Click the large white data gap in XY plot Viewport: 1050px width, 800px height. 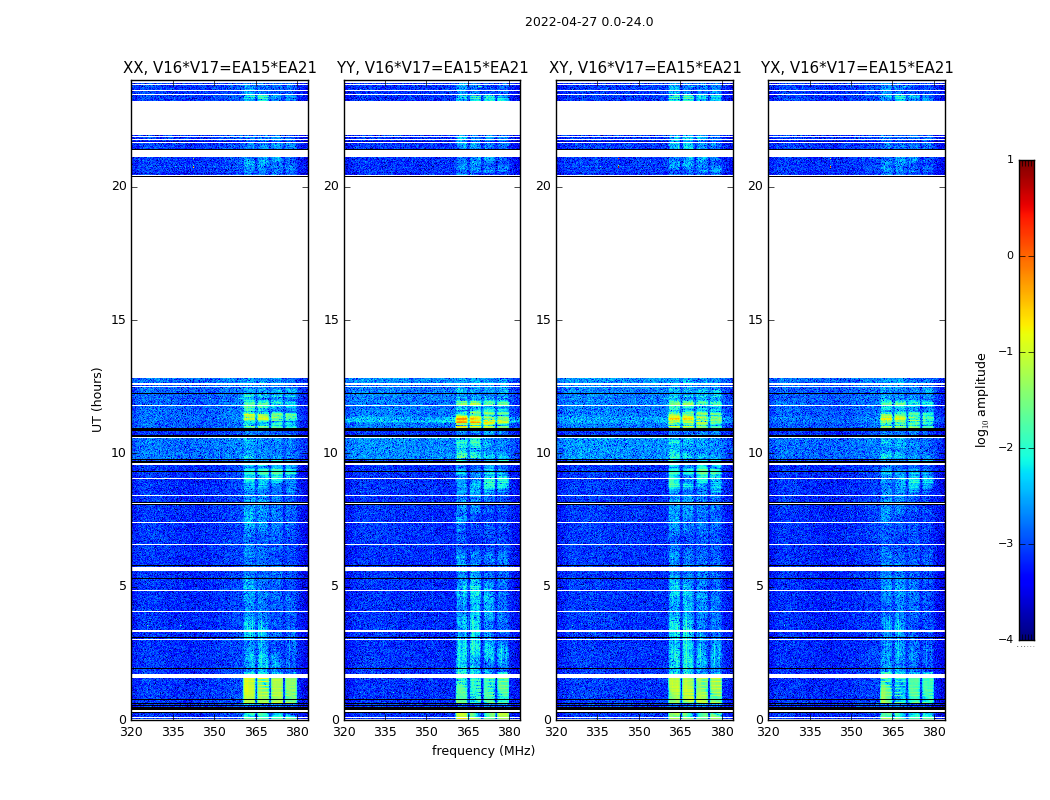point(645,277)
